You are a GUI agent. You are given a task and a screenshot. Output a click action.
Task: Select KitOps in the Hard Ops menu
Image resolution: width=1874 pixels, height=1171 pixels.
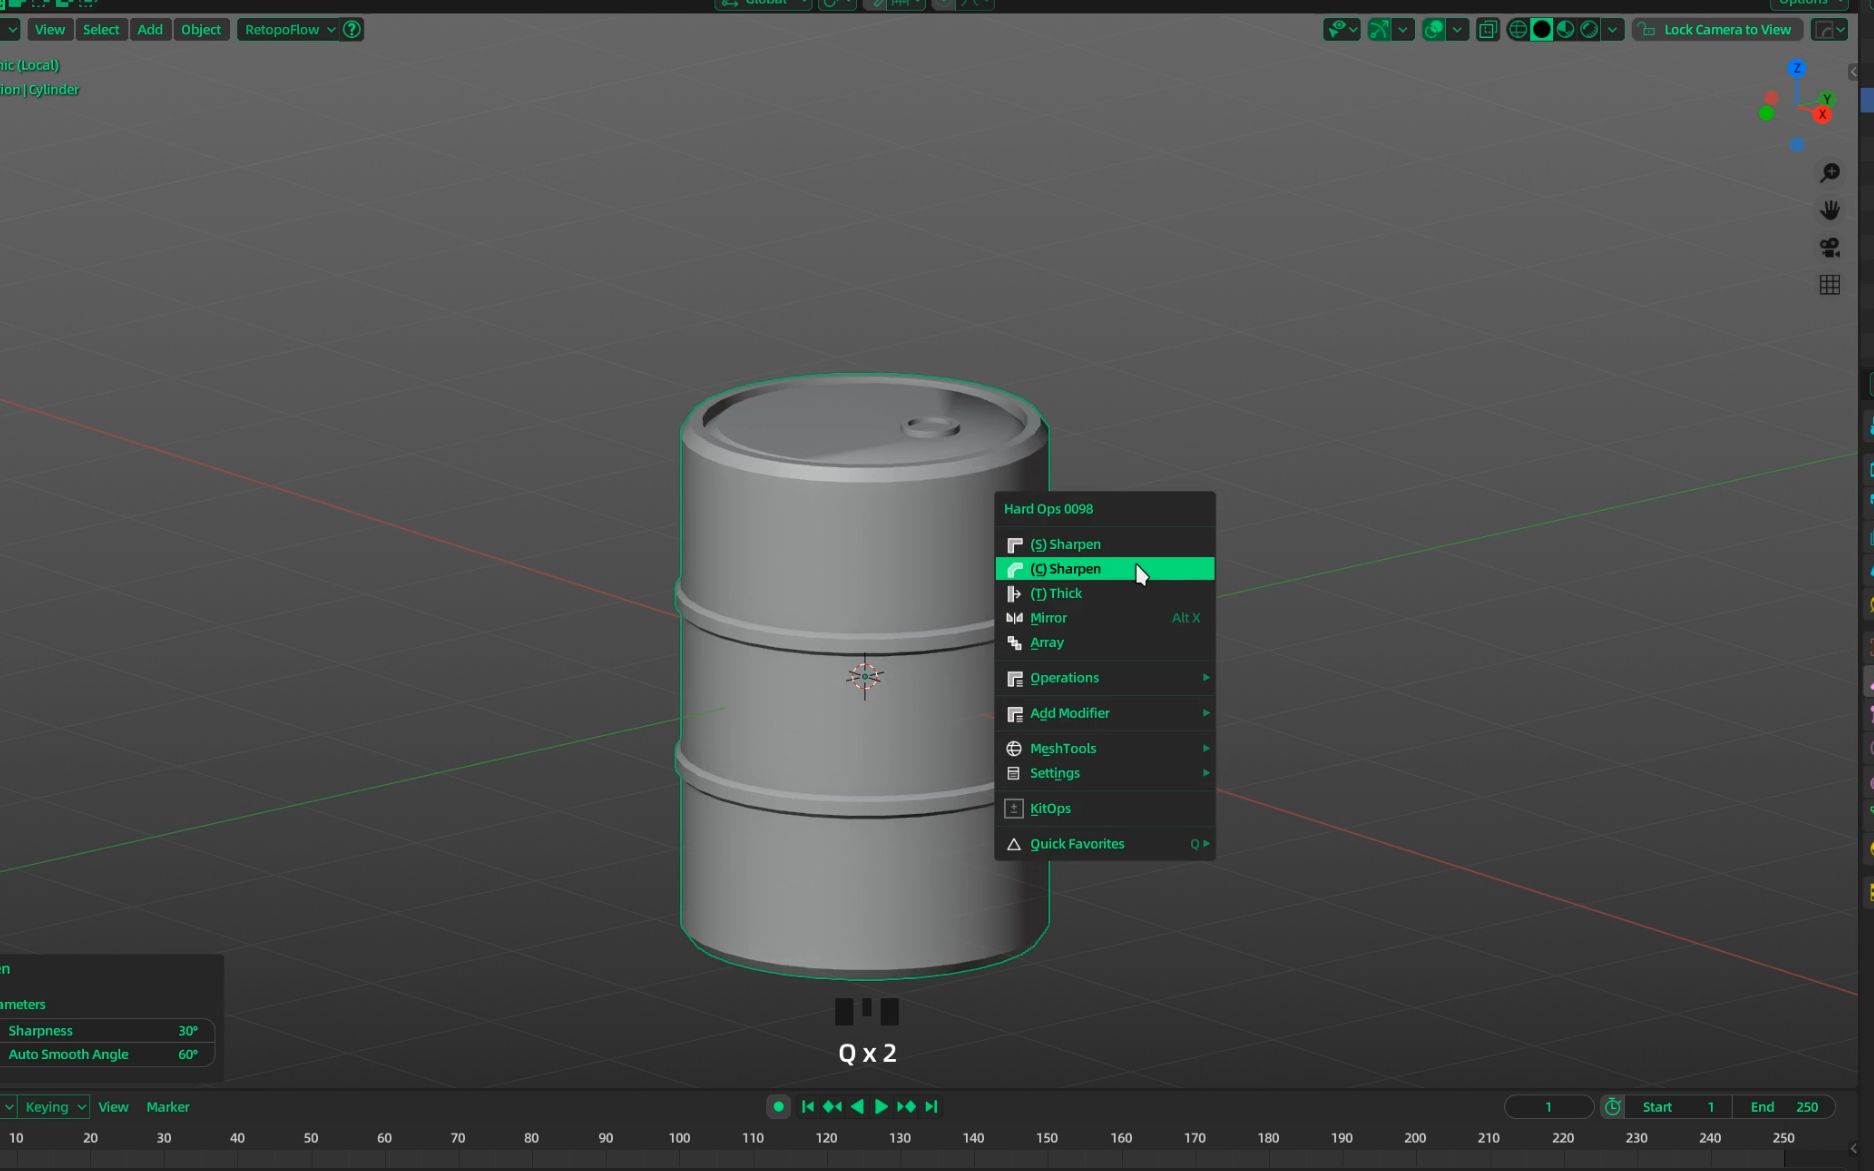1050,808
